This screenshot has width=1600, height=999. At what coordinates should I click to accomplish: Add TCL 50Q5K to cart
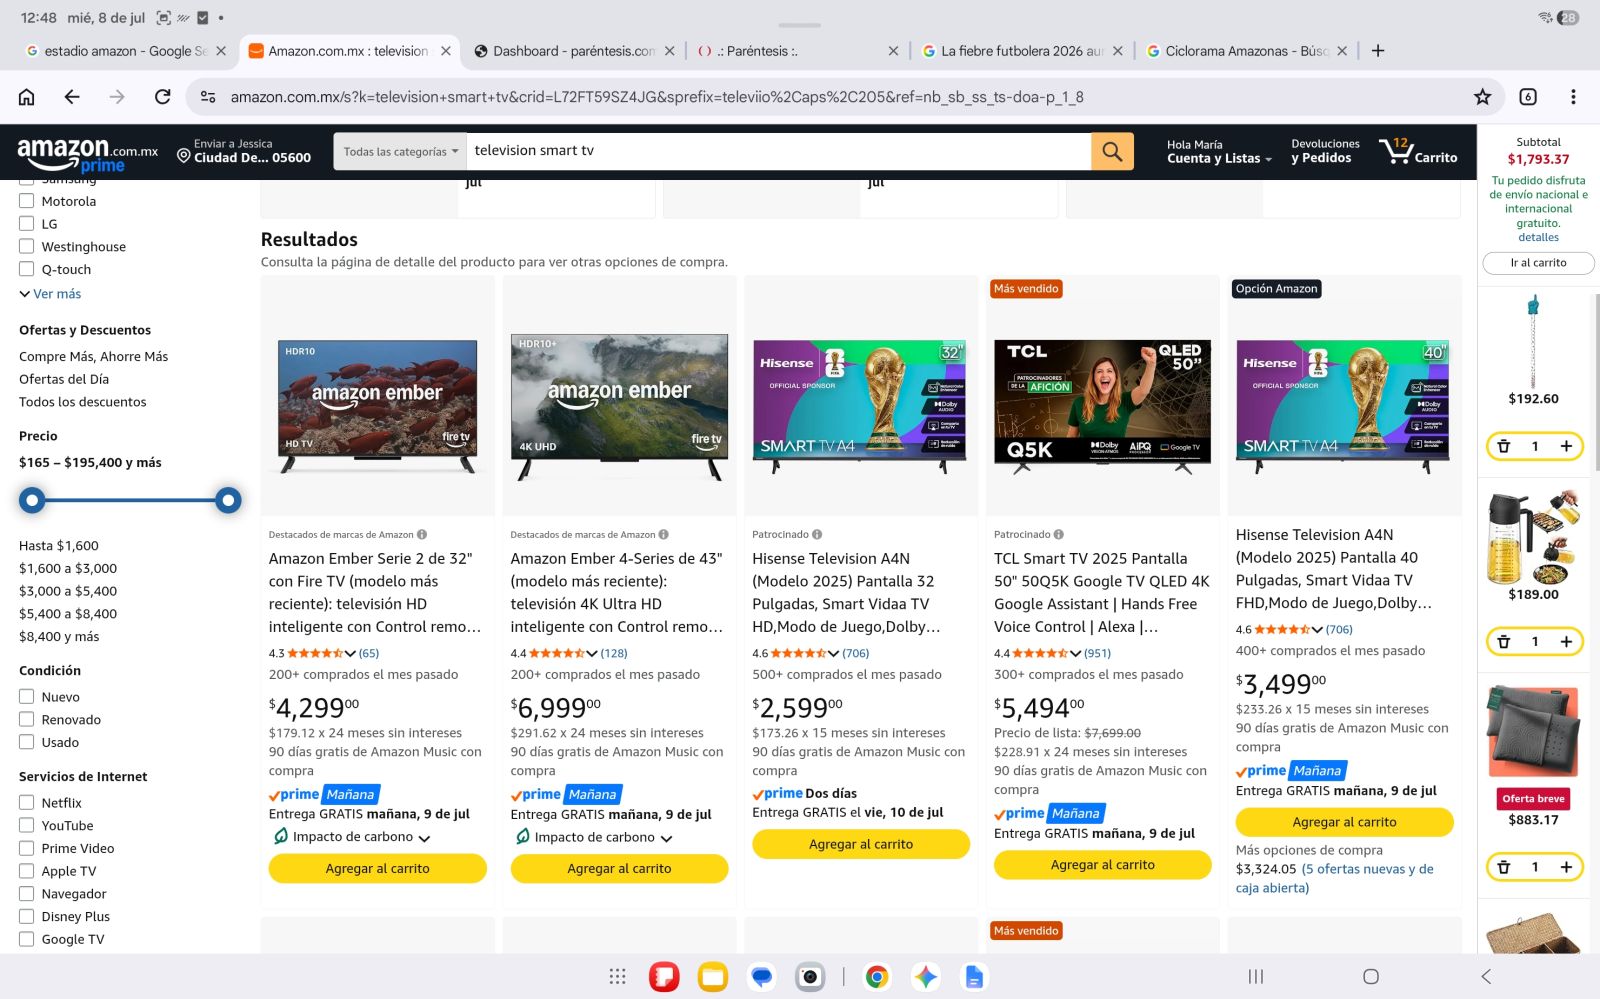click(1103, 864)
